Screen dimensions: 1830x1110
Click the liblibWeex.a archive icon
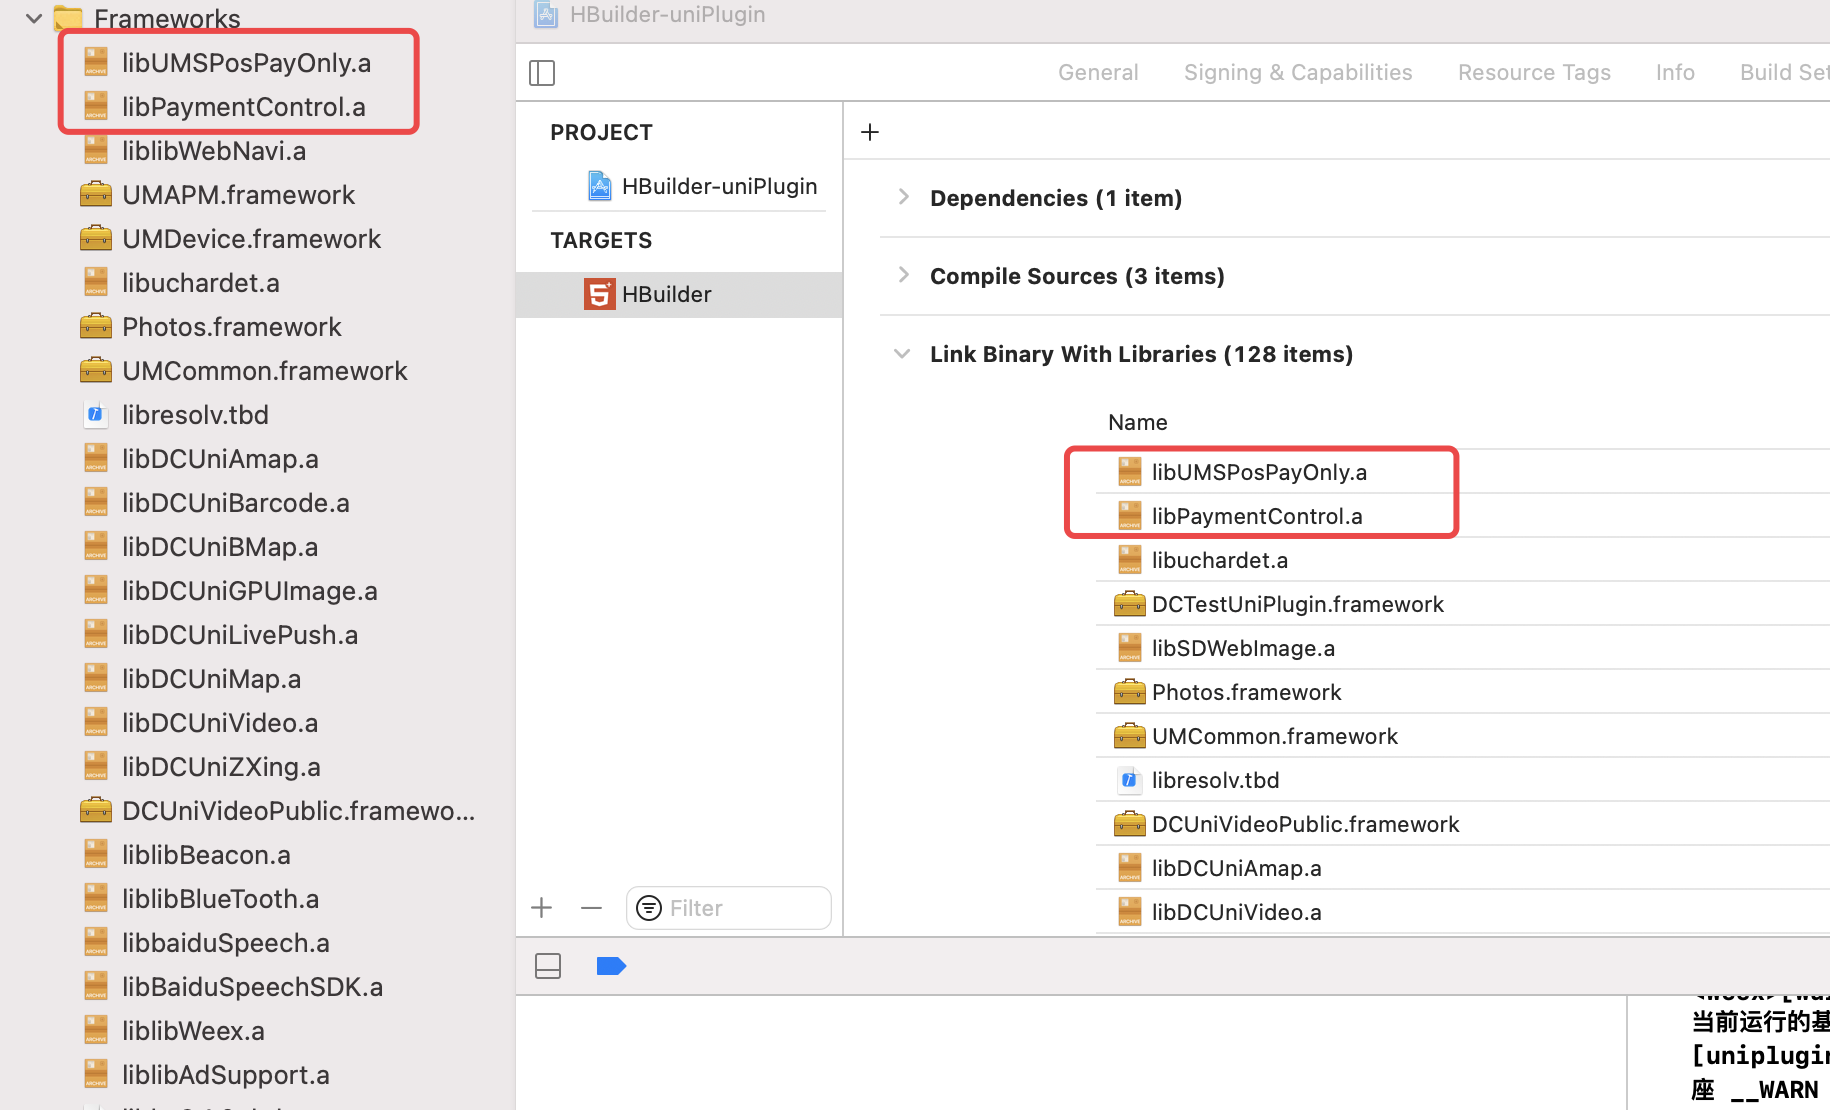tap(96, 1030)
